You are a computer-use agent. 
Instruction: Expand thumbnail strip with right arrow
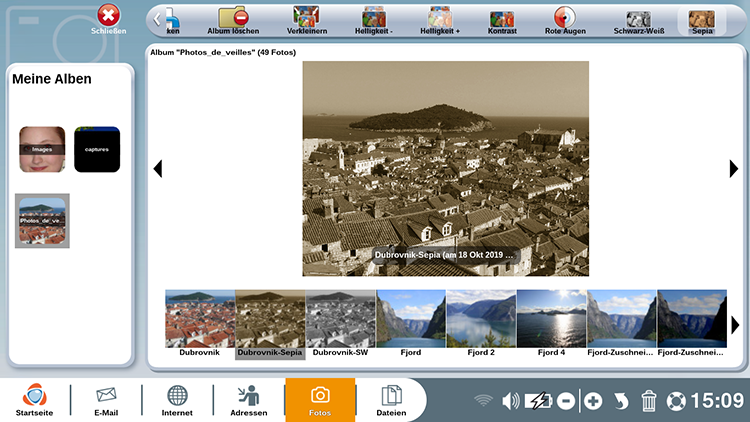(735, 325)
